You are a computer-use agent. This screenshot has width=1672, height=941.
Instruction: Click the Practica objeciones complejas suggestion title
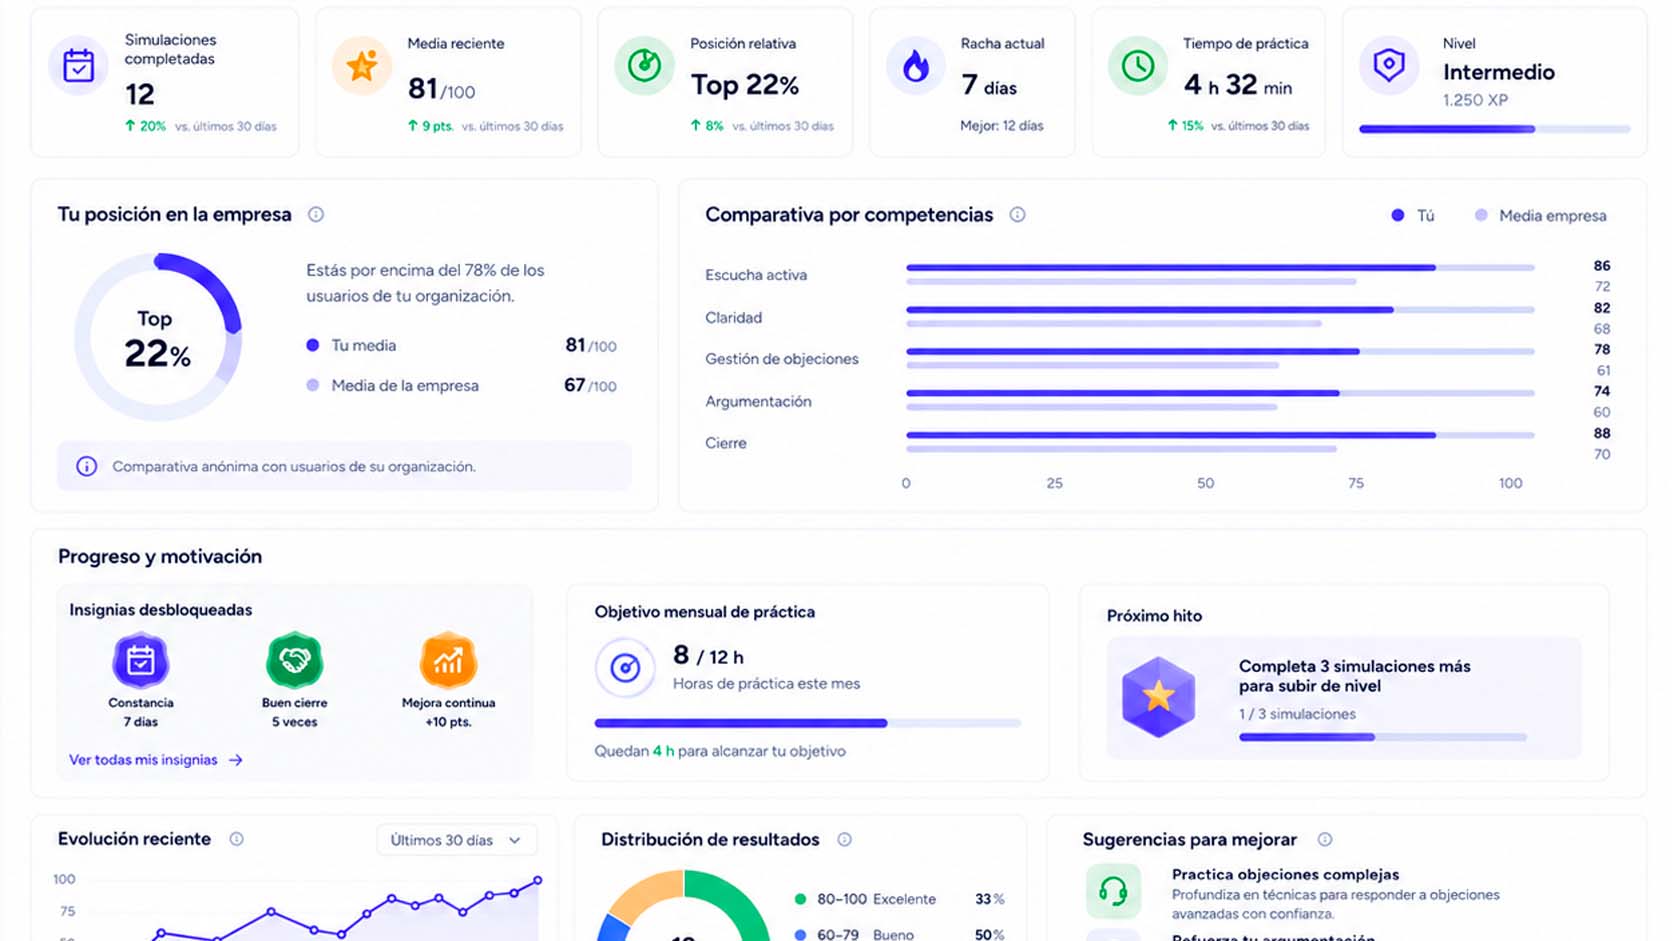[1285, 874]
